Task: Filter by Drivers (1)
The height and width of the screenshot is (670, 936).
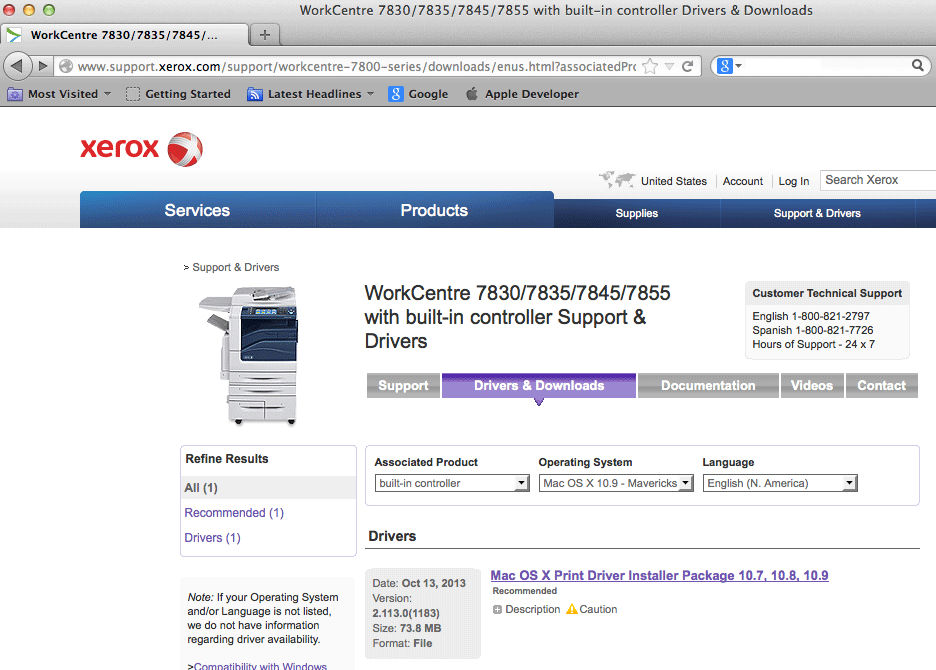Action: click(213, 538)
